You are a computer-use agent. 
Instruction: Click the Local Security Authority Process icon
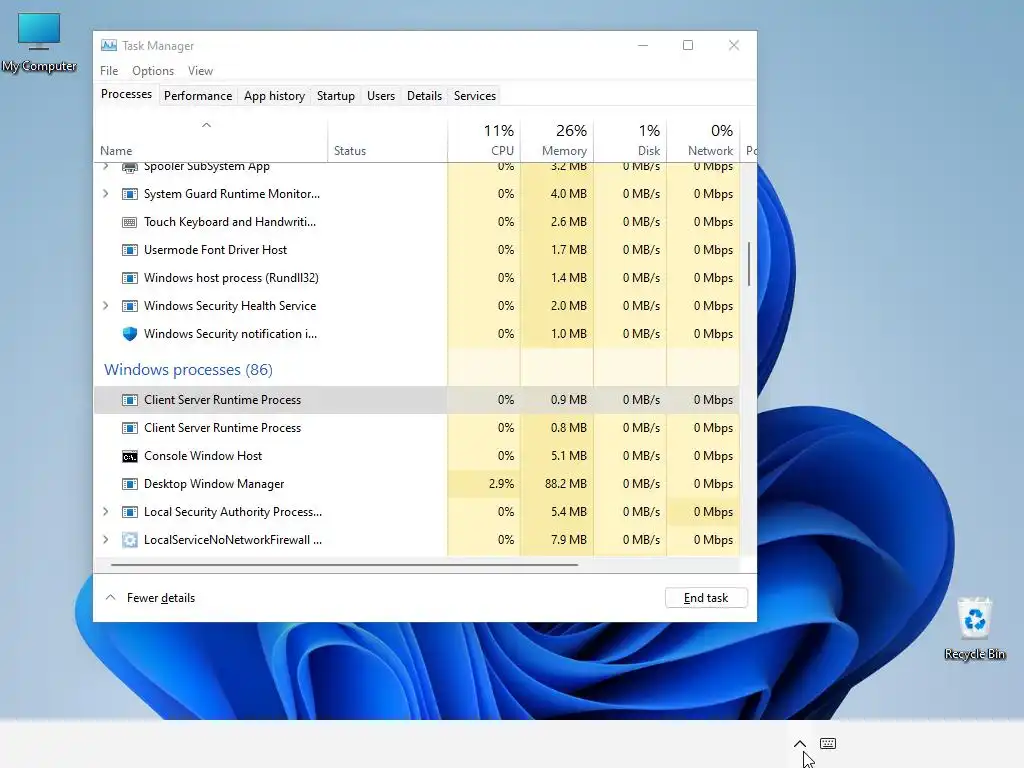pos(130,513)
